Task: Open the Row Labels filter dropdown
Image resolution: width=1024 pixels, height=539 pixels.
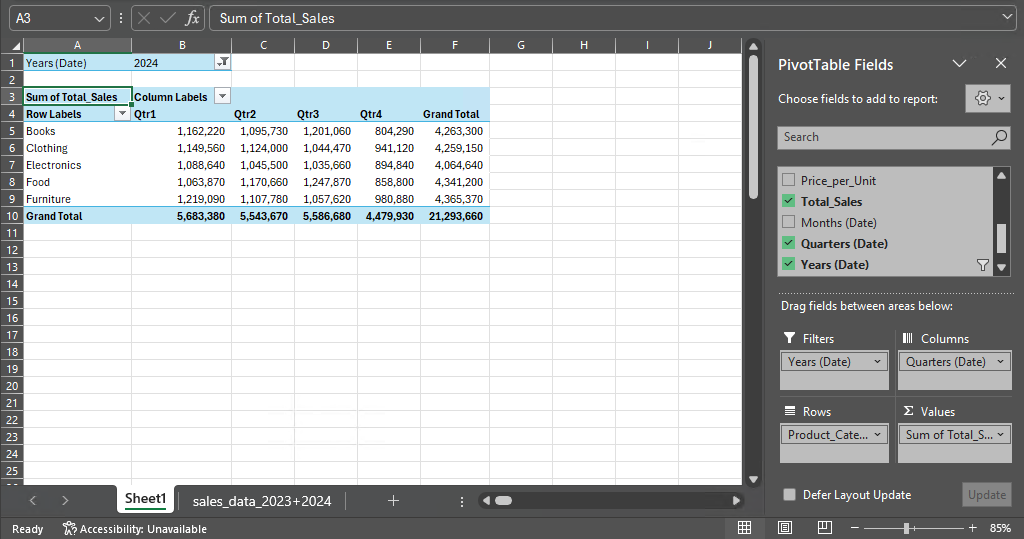Action: 123,114
